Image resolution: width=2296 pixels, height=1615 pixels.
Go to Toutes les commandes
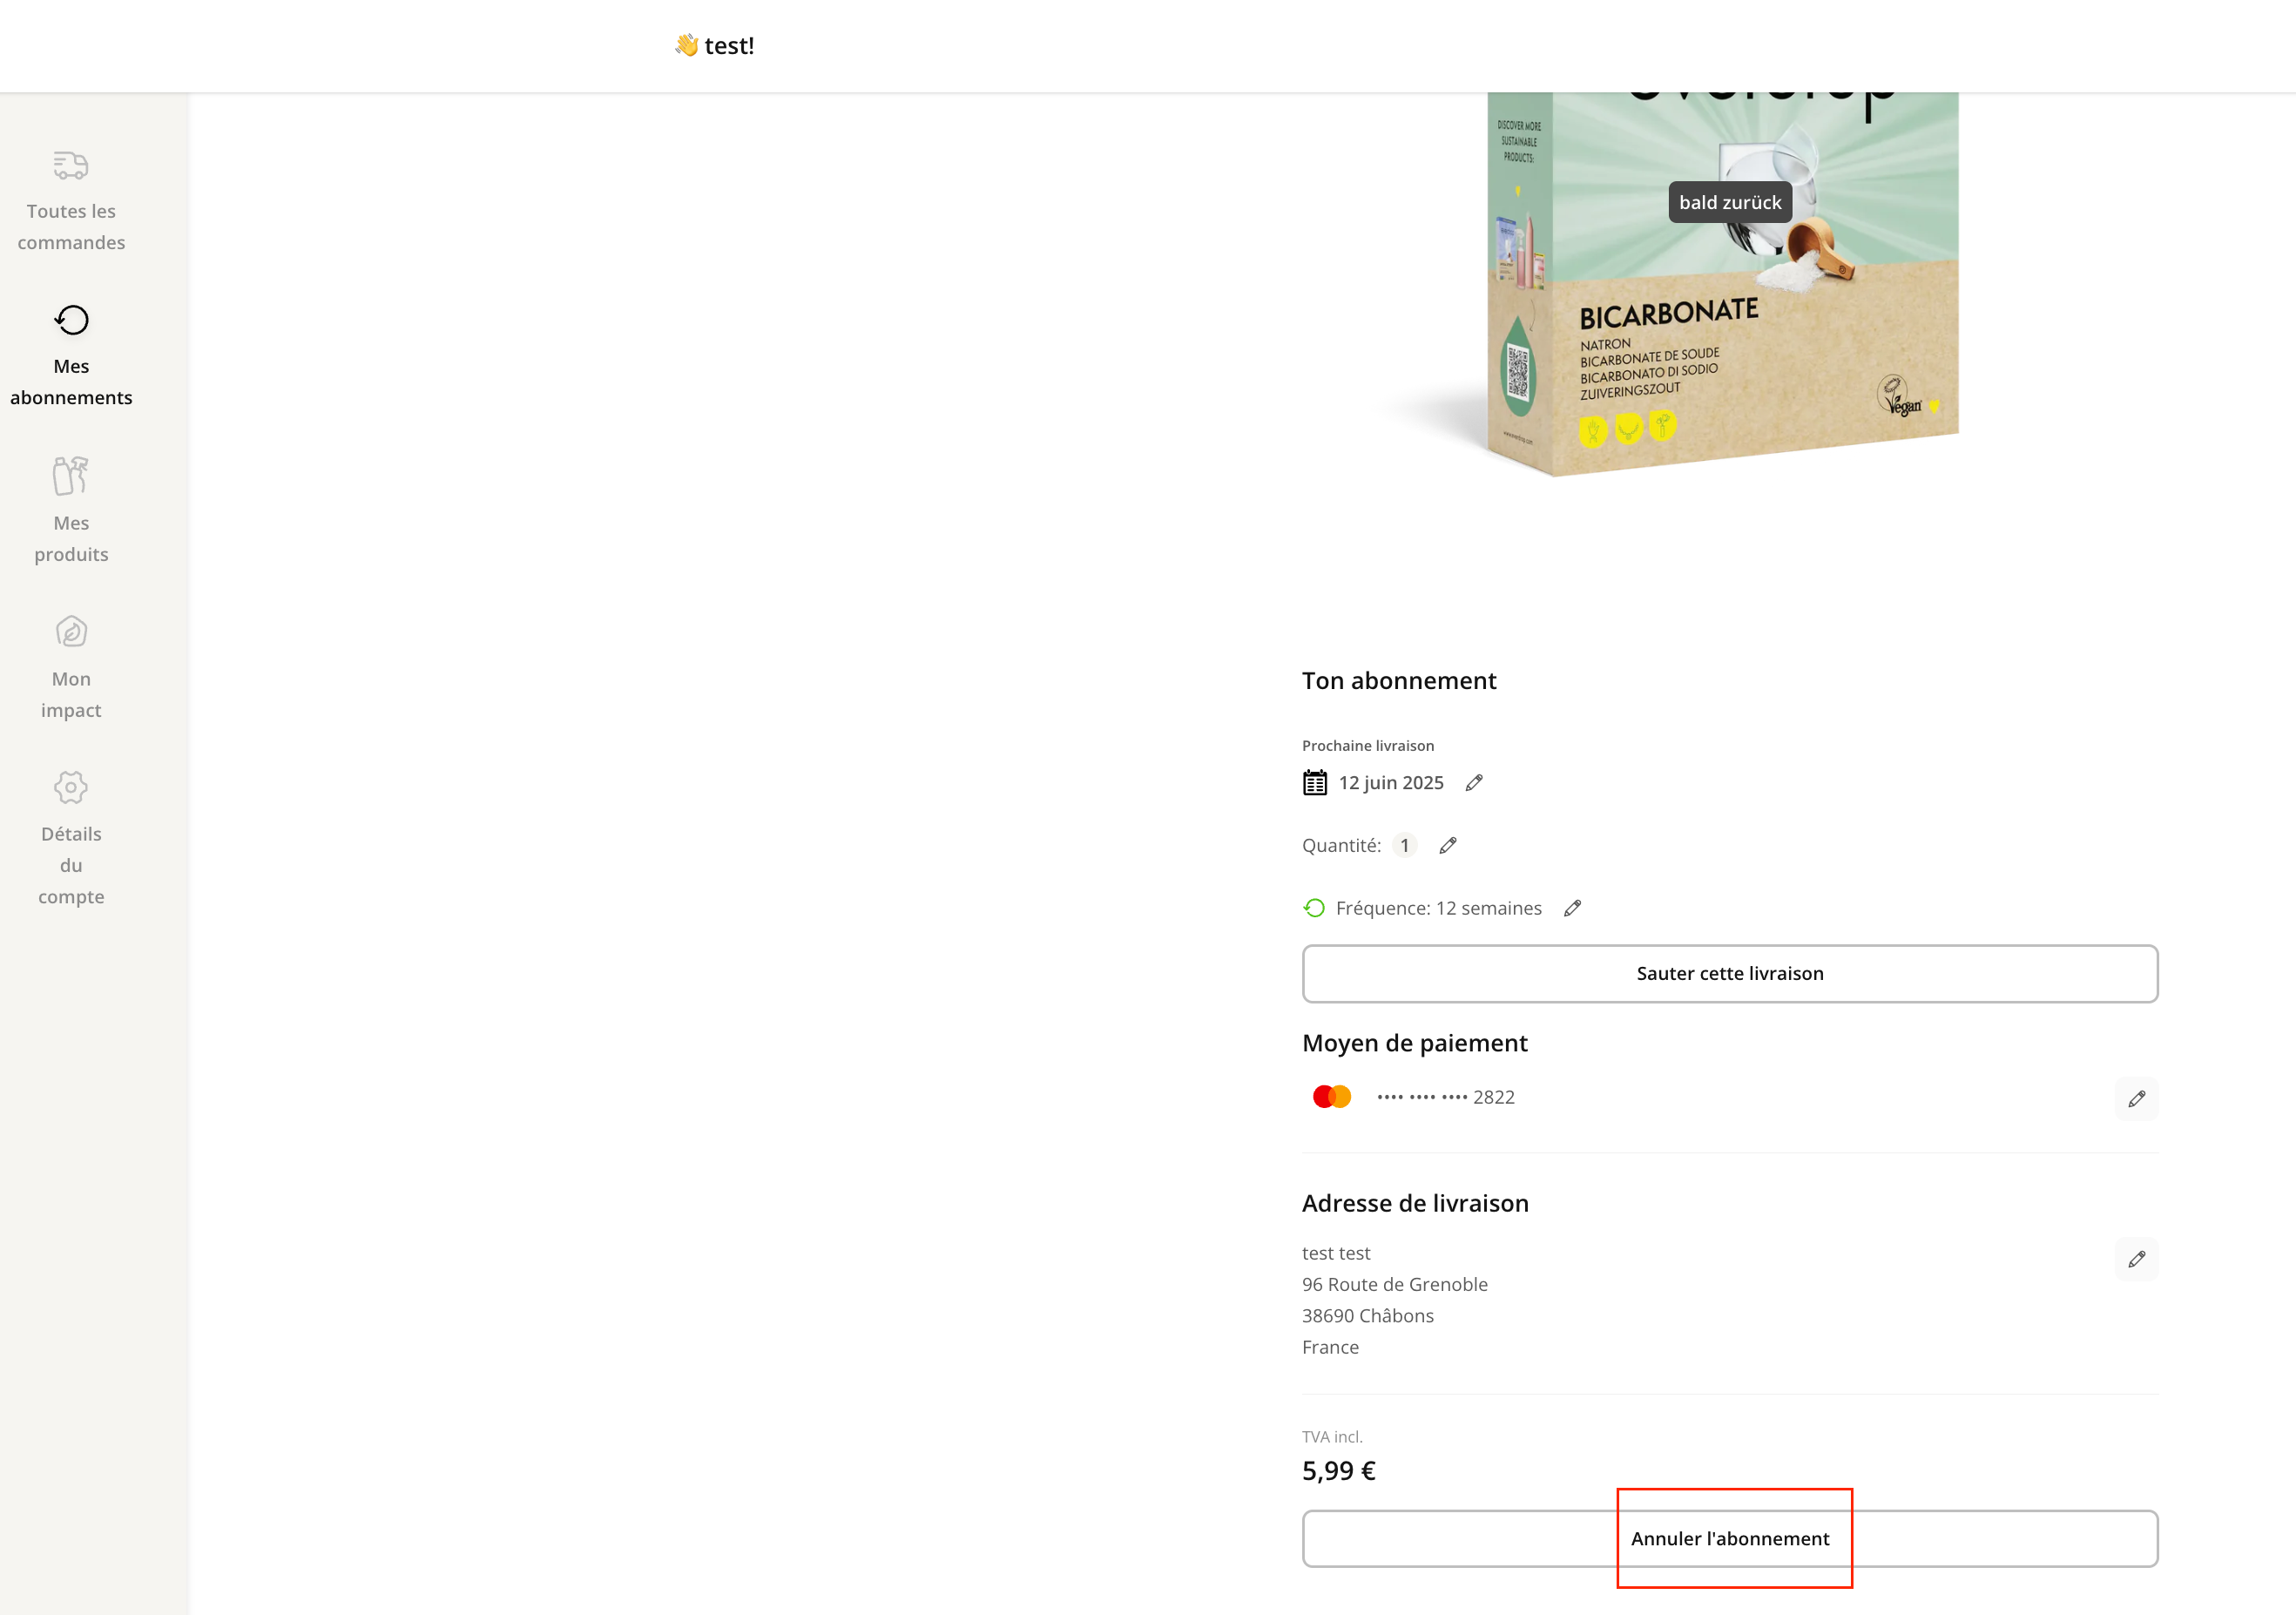point(71,227)
